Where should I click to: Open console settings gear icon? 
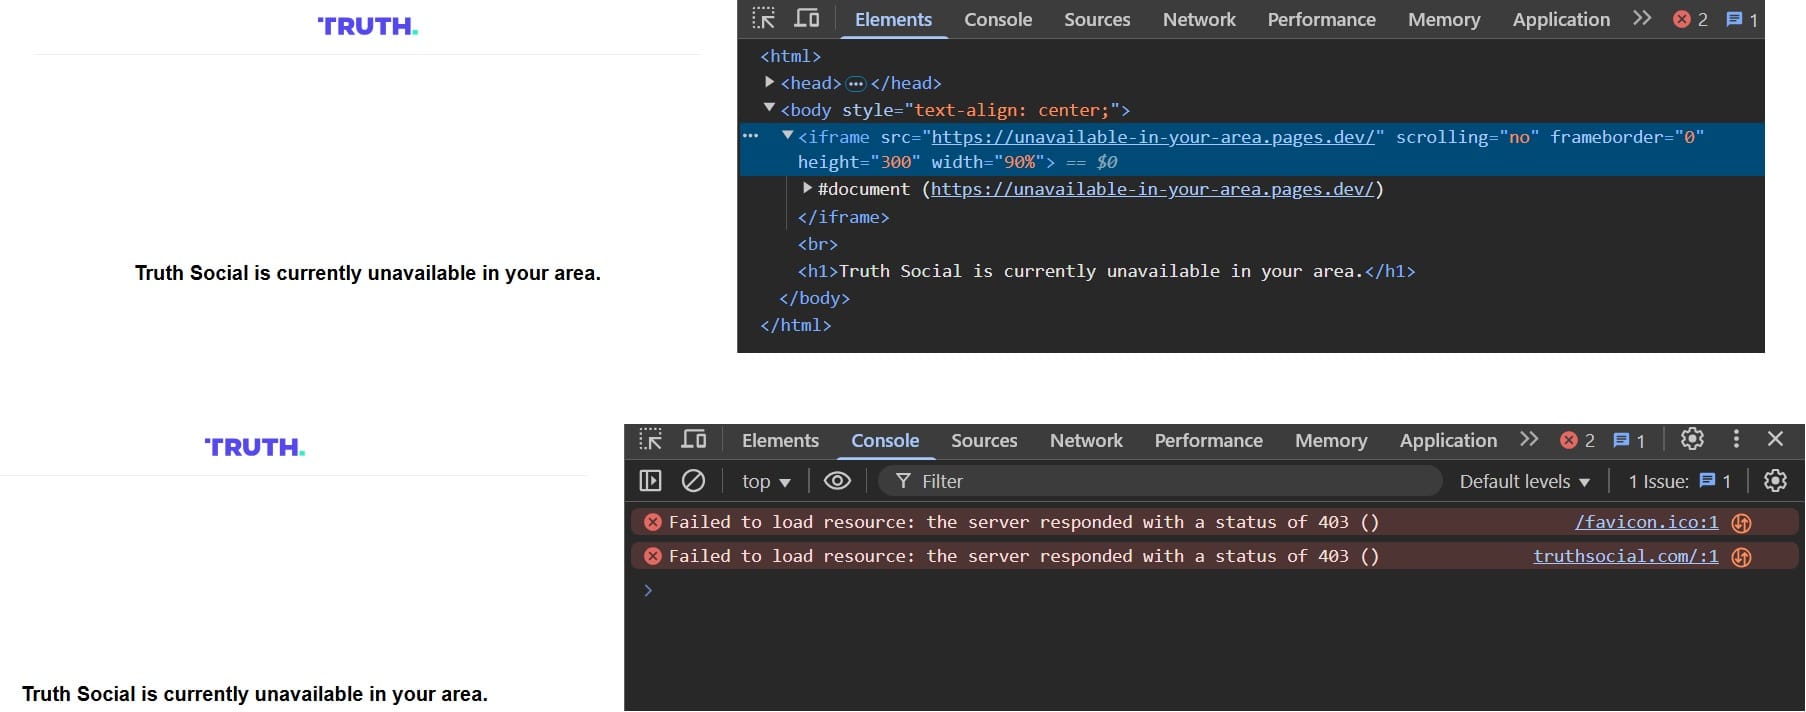[x=1775, y=481]
